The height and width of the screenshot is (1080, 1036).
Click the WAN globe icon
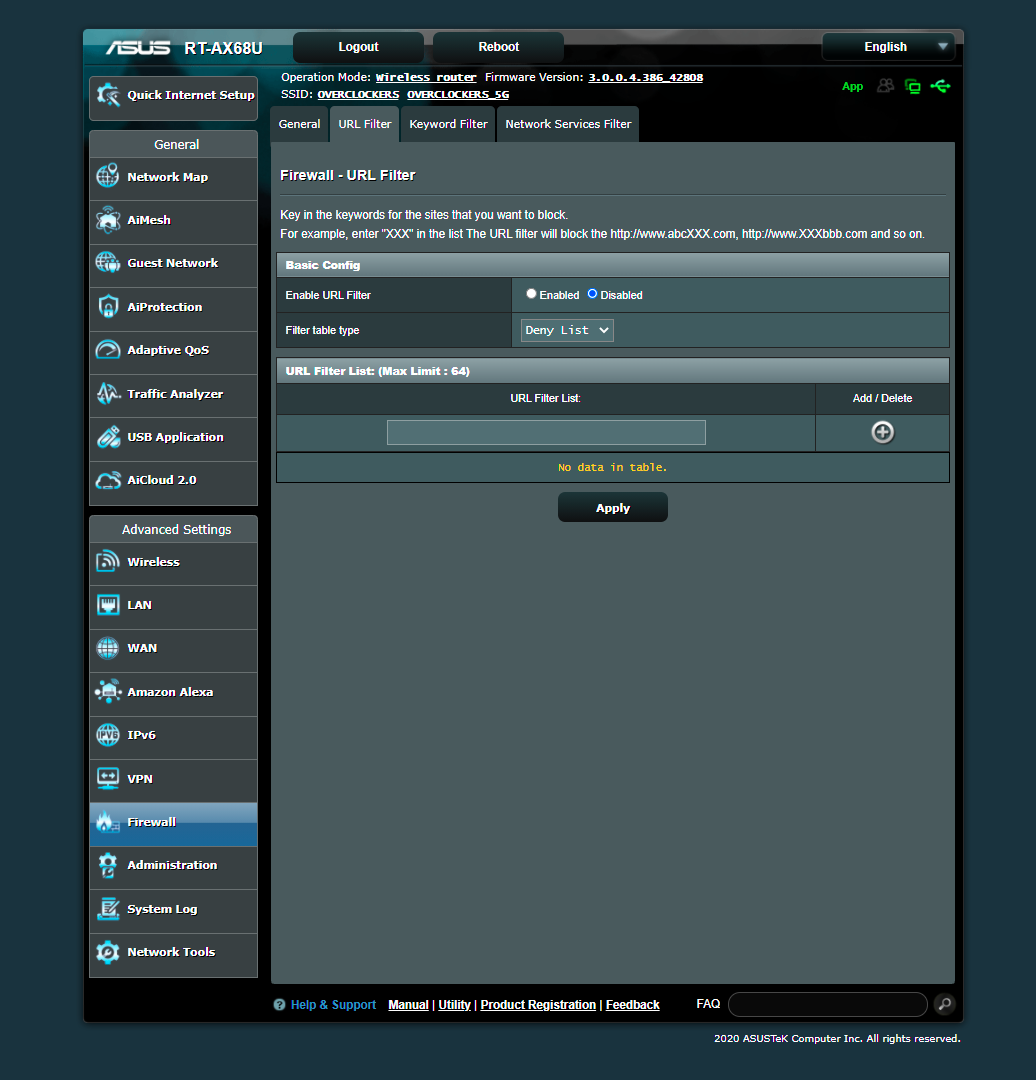pyautogui.click(x=107, y=648)
